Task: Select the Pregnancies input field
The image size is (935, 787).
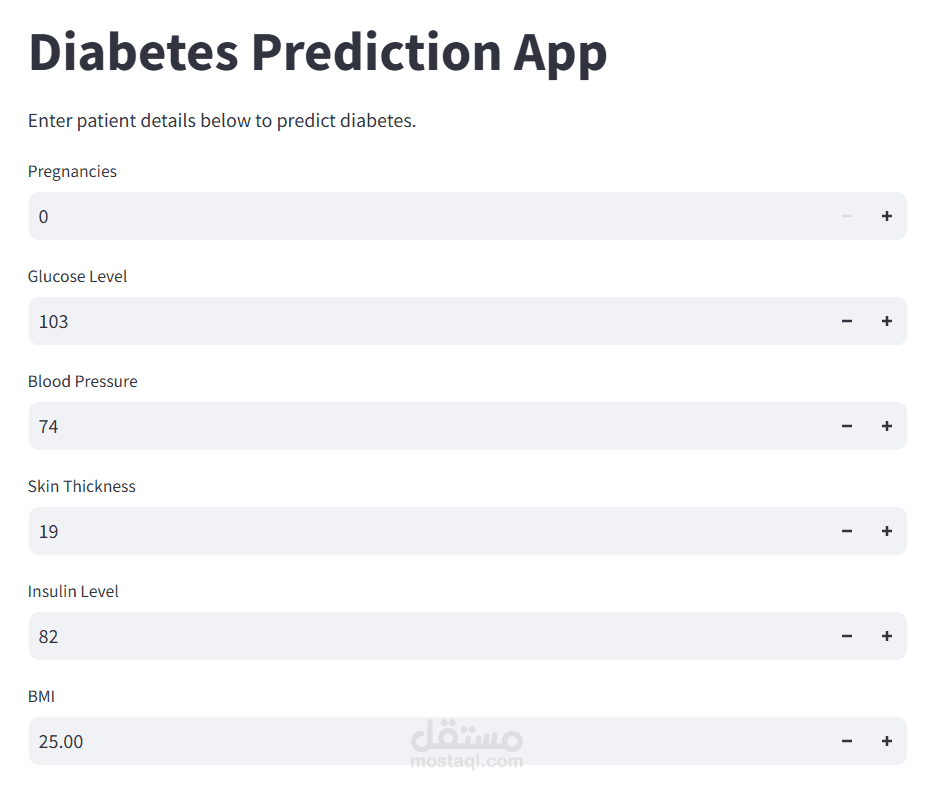Action: [400, 216]
